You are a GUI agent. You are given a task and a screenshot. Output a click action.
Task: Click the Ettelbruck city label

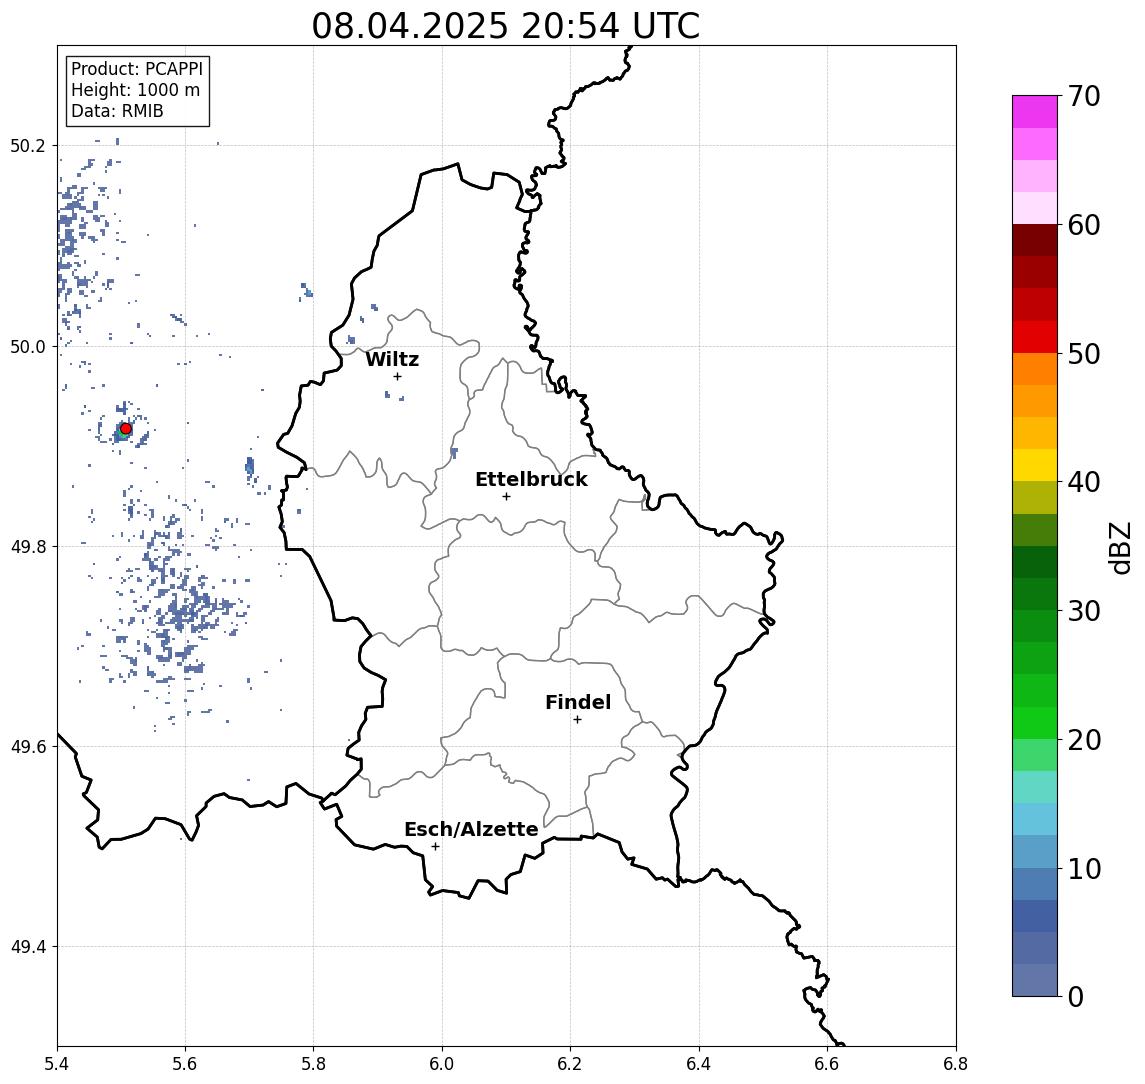click(x=531, y=479)
